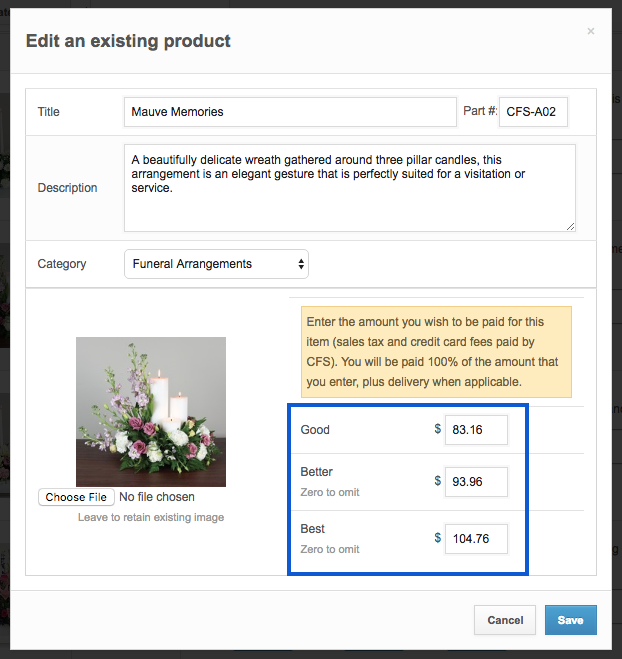The image size is (622, 659).
Task: Click the dollar sign beside Good price
Action: [x=437, y=429]
